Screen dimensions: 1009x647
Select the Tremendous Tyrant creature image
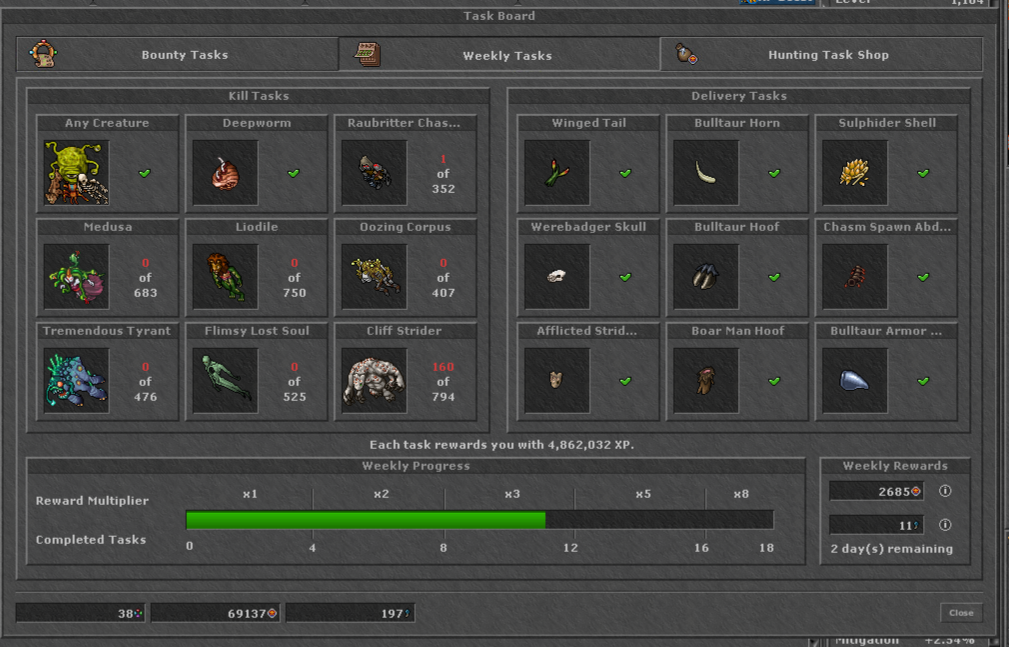77,380
